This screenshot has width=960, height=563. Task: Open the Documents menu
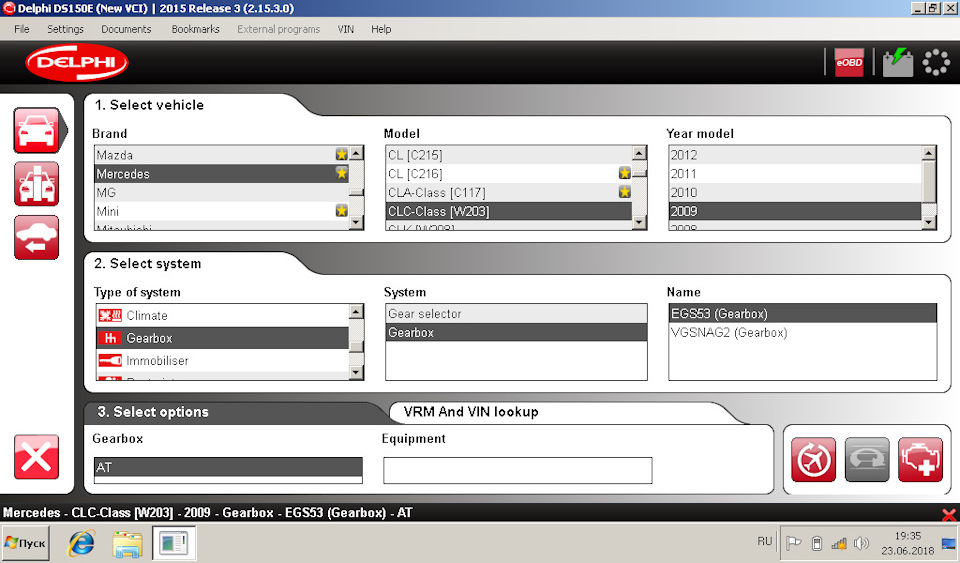click(x=126, y=29)
